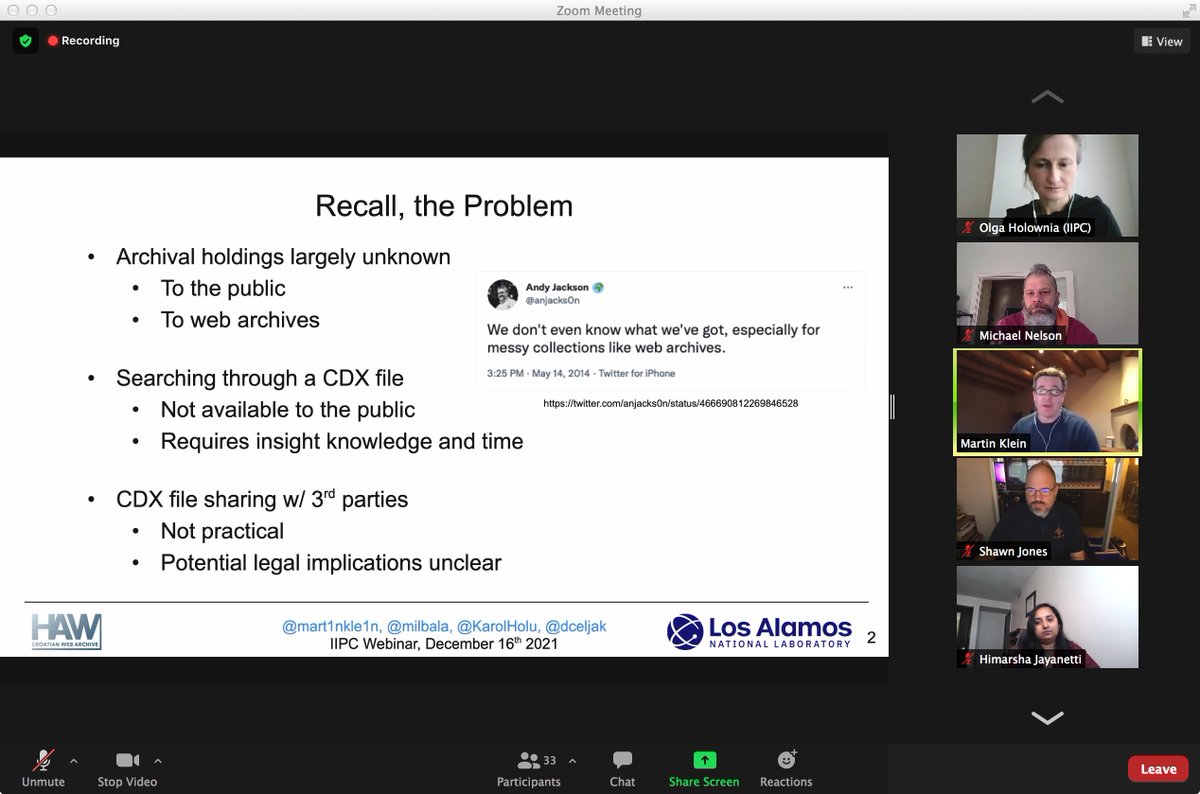Click the green zoom window button
The height and width of the screenshot is (794, 1200).
pos(50,10)
